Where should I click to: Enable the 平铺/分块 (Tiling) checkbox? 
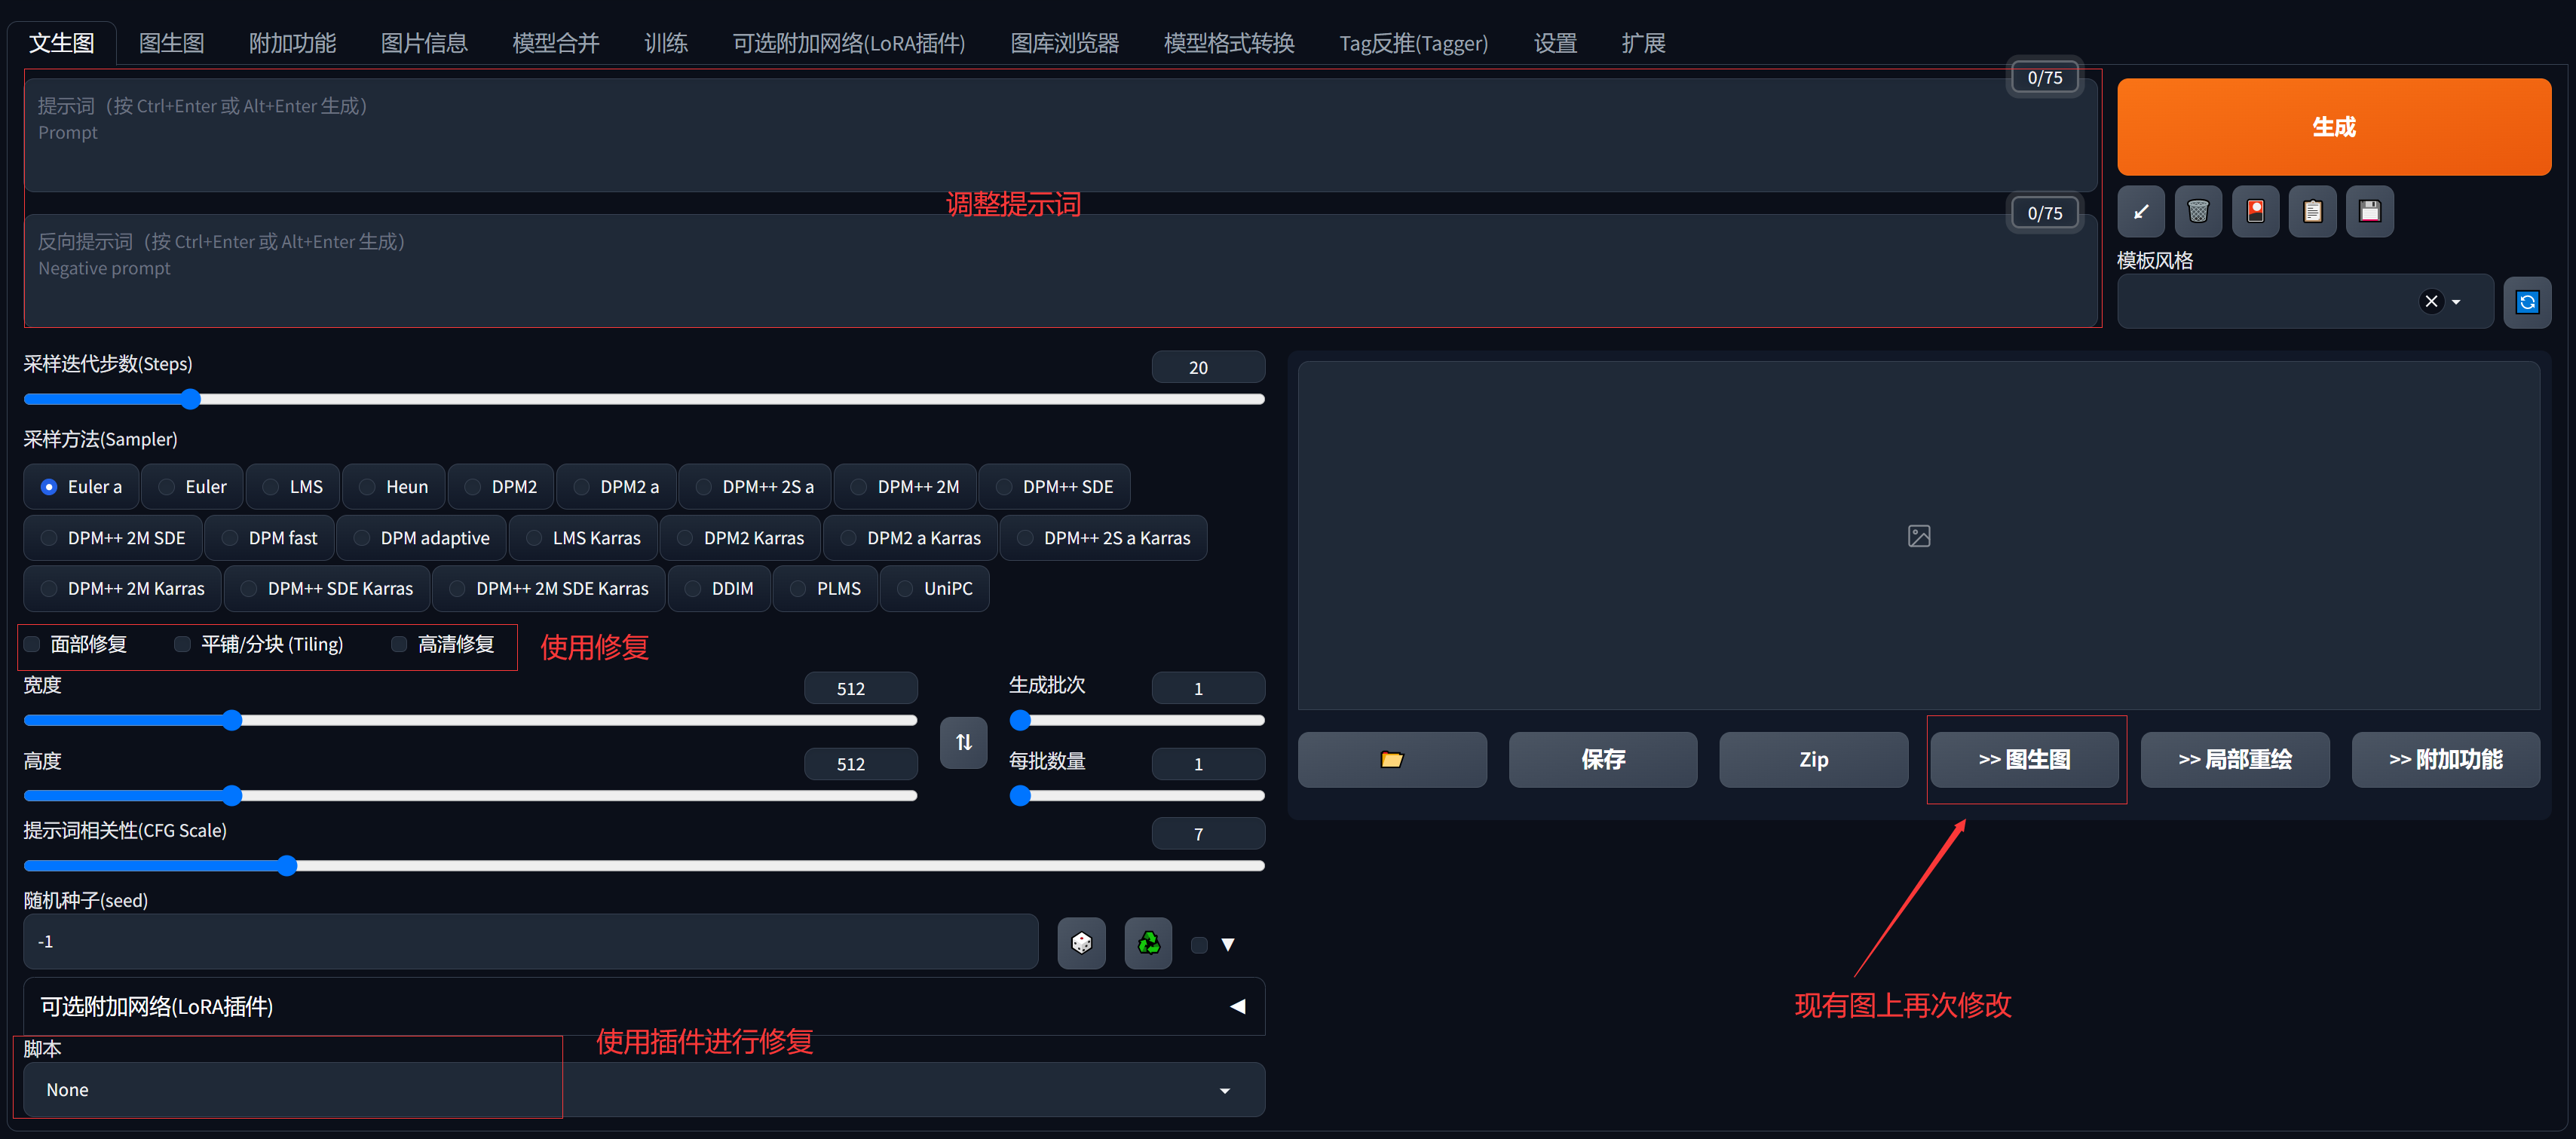(182, 644)
